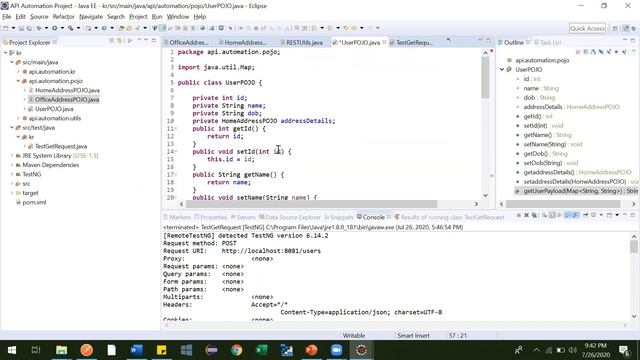The image size is (640, 360).
Task: Open the Outline view menu
Action: coord(634,51)
